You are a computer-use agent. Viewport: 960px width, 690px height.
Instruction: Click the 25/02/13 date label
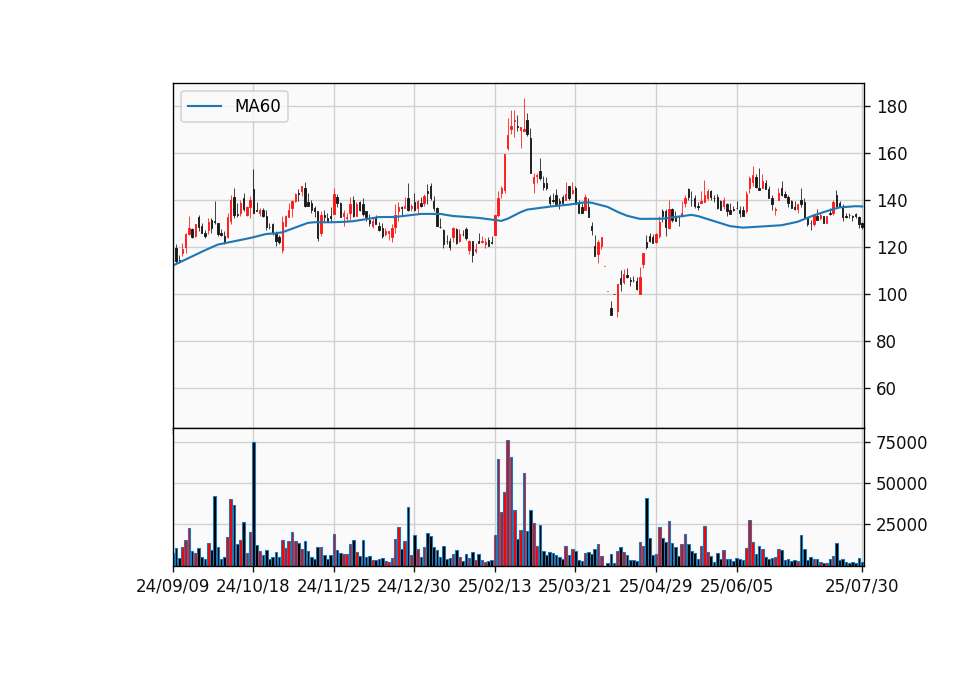pos(495,587)
